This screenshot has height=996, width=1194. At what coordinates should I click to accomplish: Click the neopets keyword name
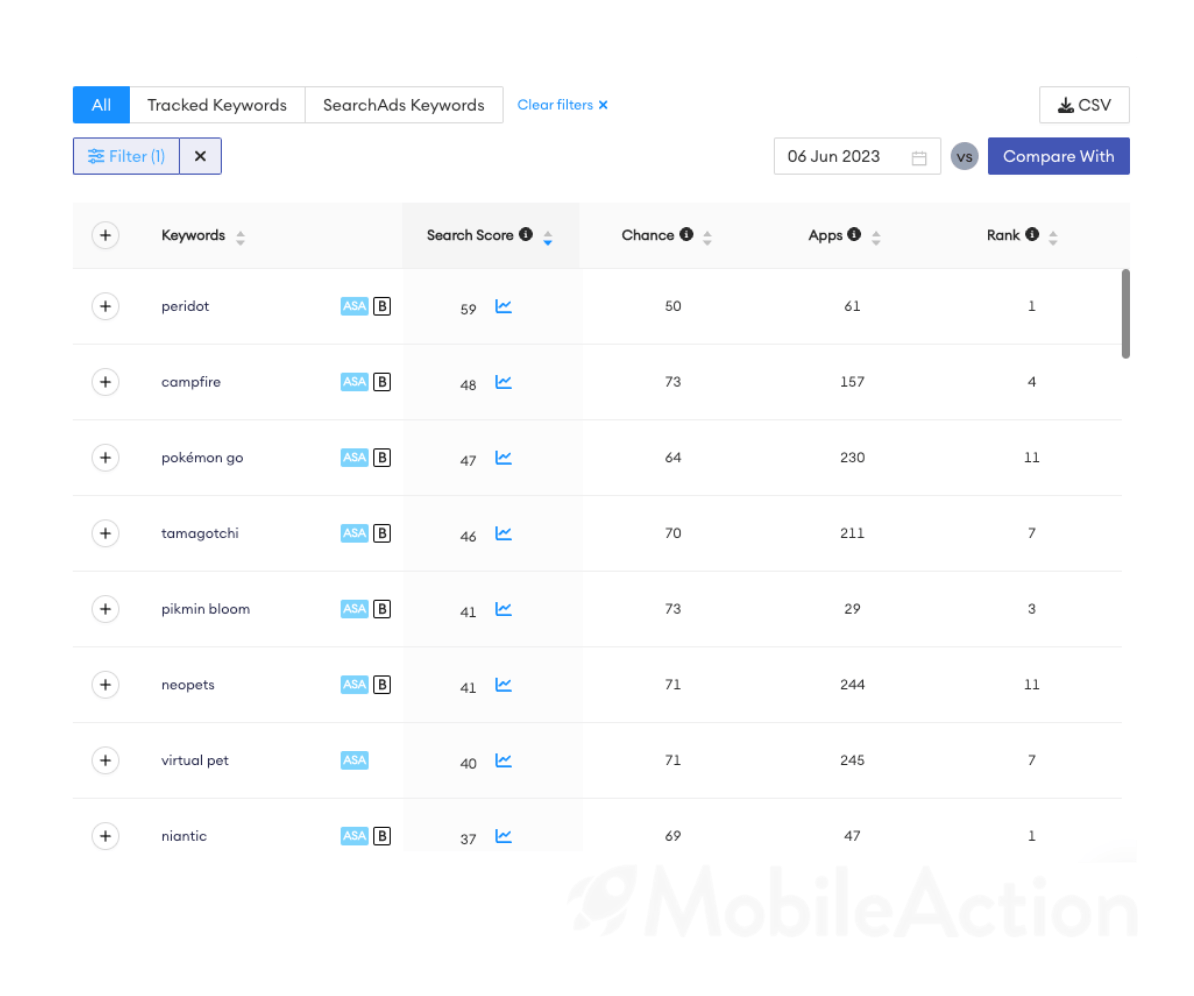tap(187, 685)
